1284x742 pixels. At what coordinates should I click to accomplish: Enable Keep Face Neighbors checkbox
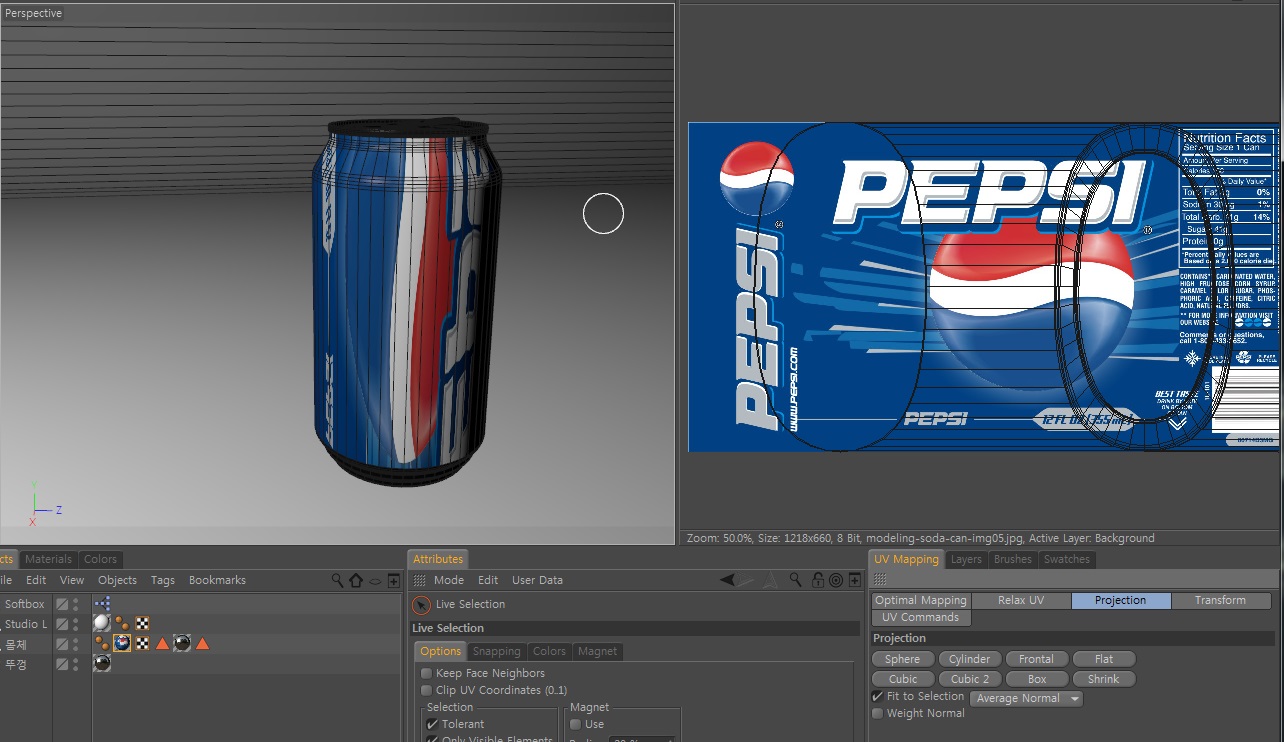pyautogui.click(x=427, y=673)
